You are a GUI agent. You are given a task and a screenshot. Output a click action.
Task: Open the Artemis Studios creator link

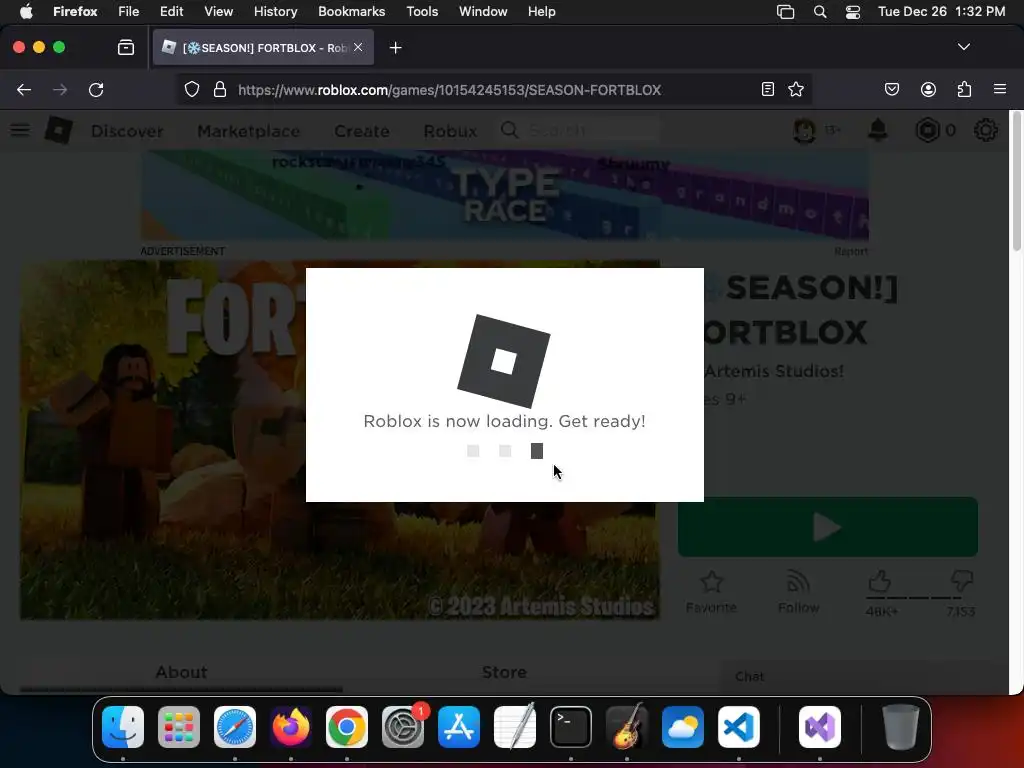click(775, 371)
